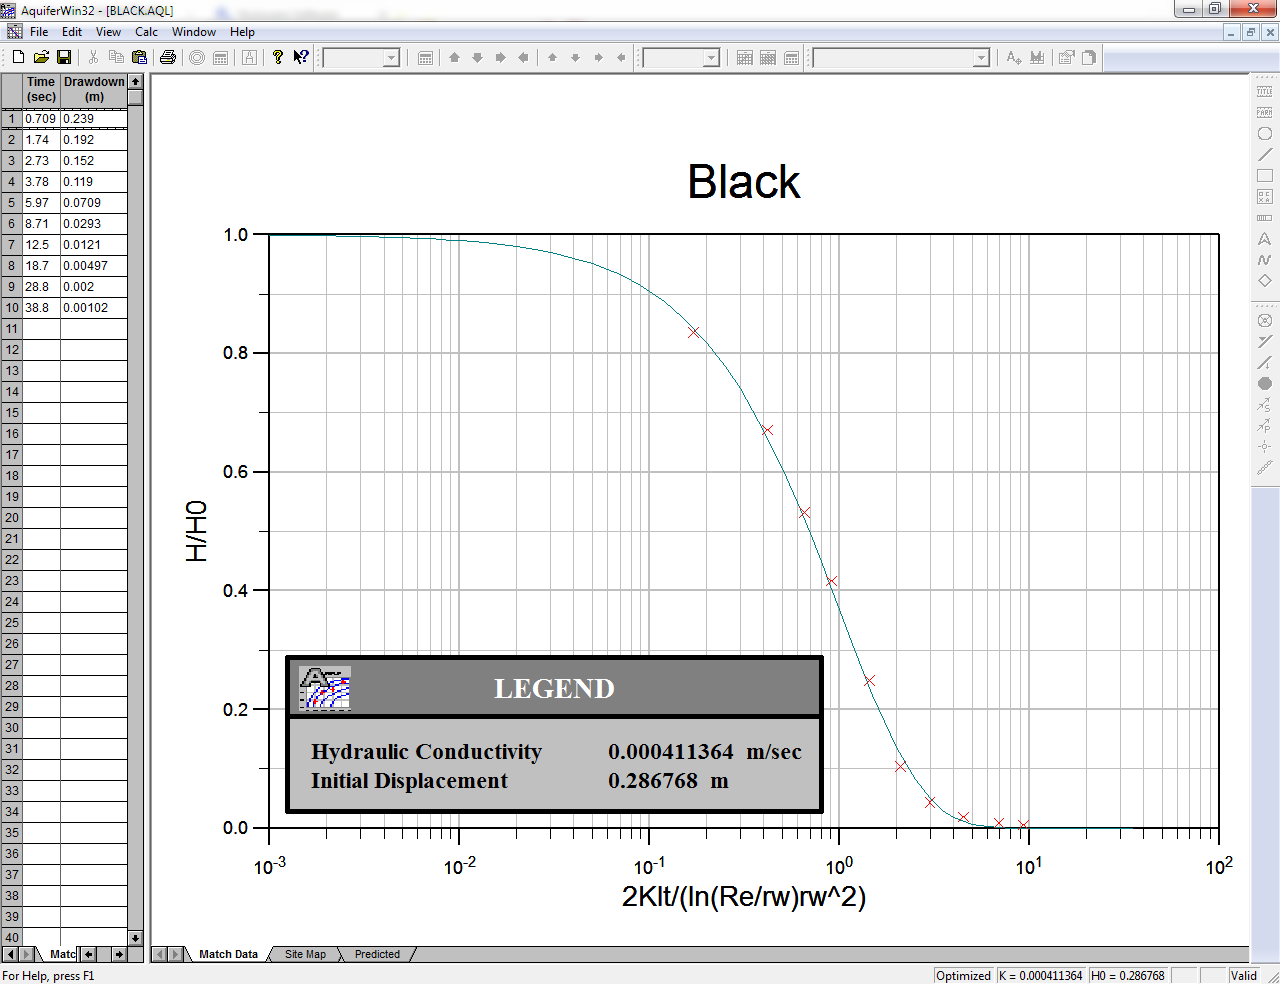Switch to the Site Map tab

coord(305,954)
